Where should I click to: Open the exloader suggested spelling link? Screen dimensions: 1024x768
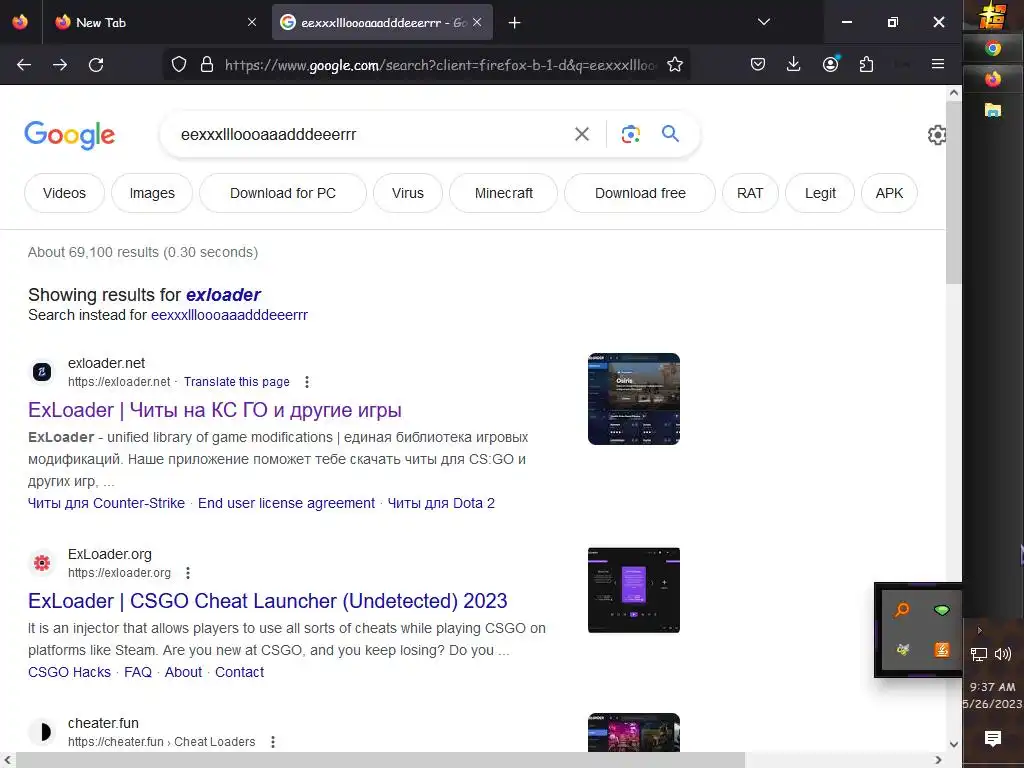pyautogui.click(x=223, y=295)
